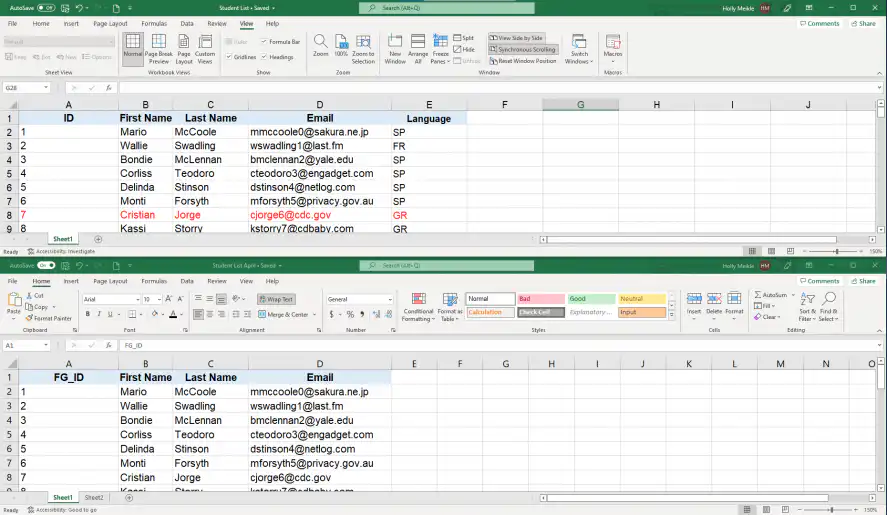
Task: Set zoom to 100% in top window
Action: coord(341,45)
